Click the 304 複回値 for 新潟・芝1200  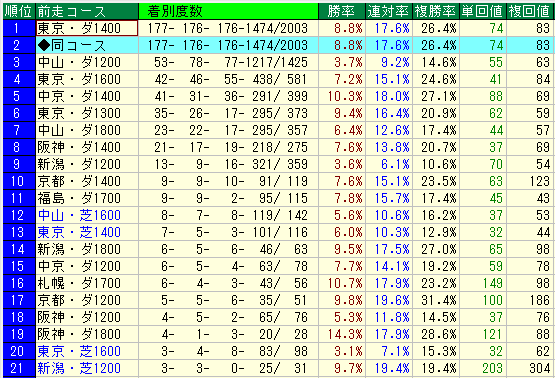530,368
